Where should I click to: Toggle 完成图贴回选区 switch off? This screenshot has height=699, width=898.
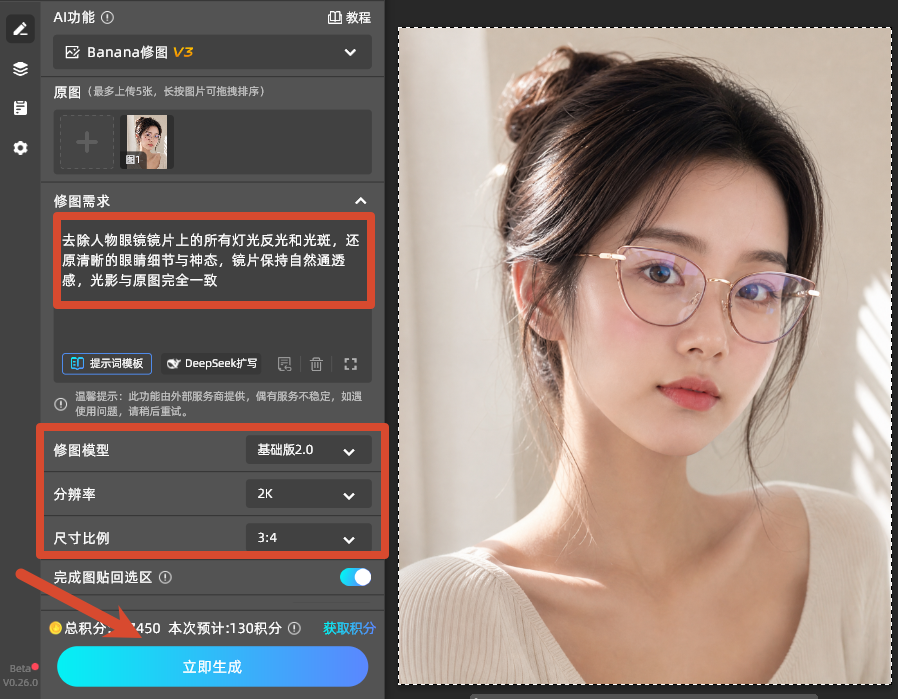pos(356,577)
